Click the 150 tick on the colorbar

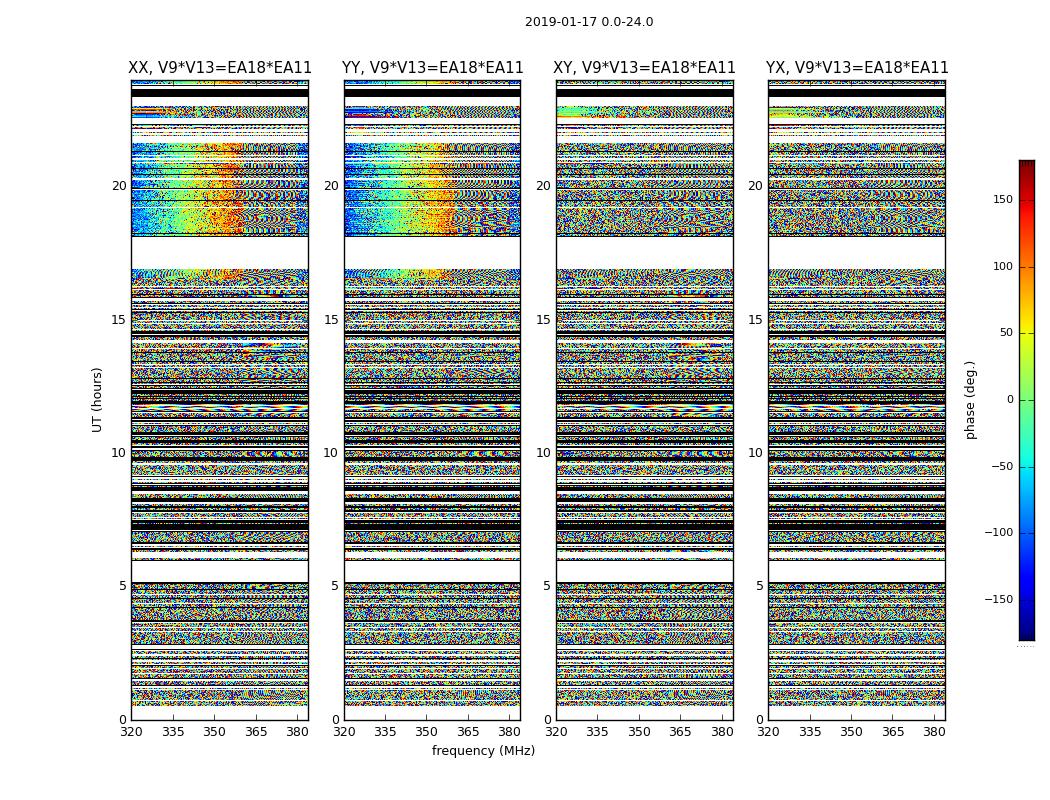tap(1002, 199)
